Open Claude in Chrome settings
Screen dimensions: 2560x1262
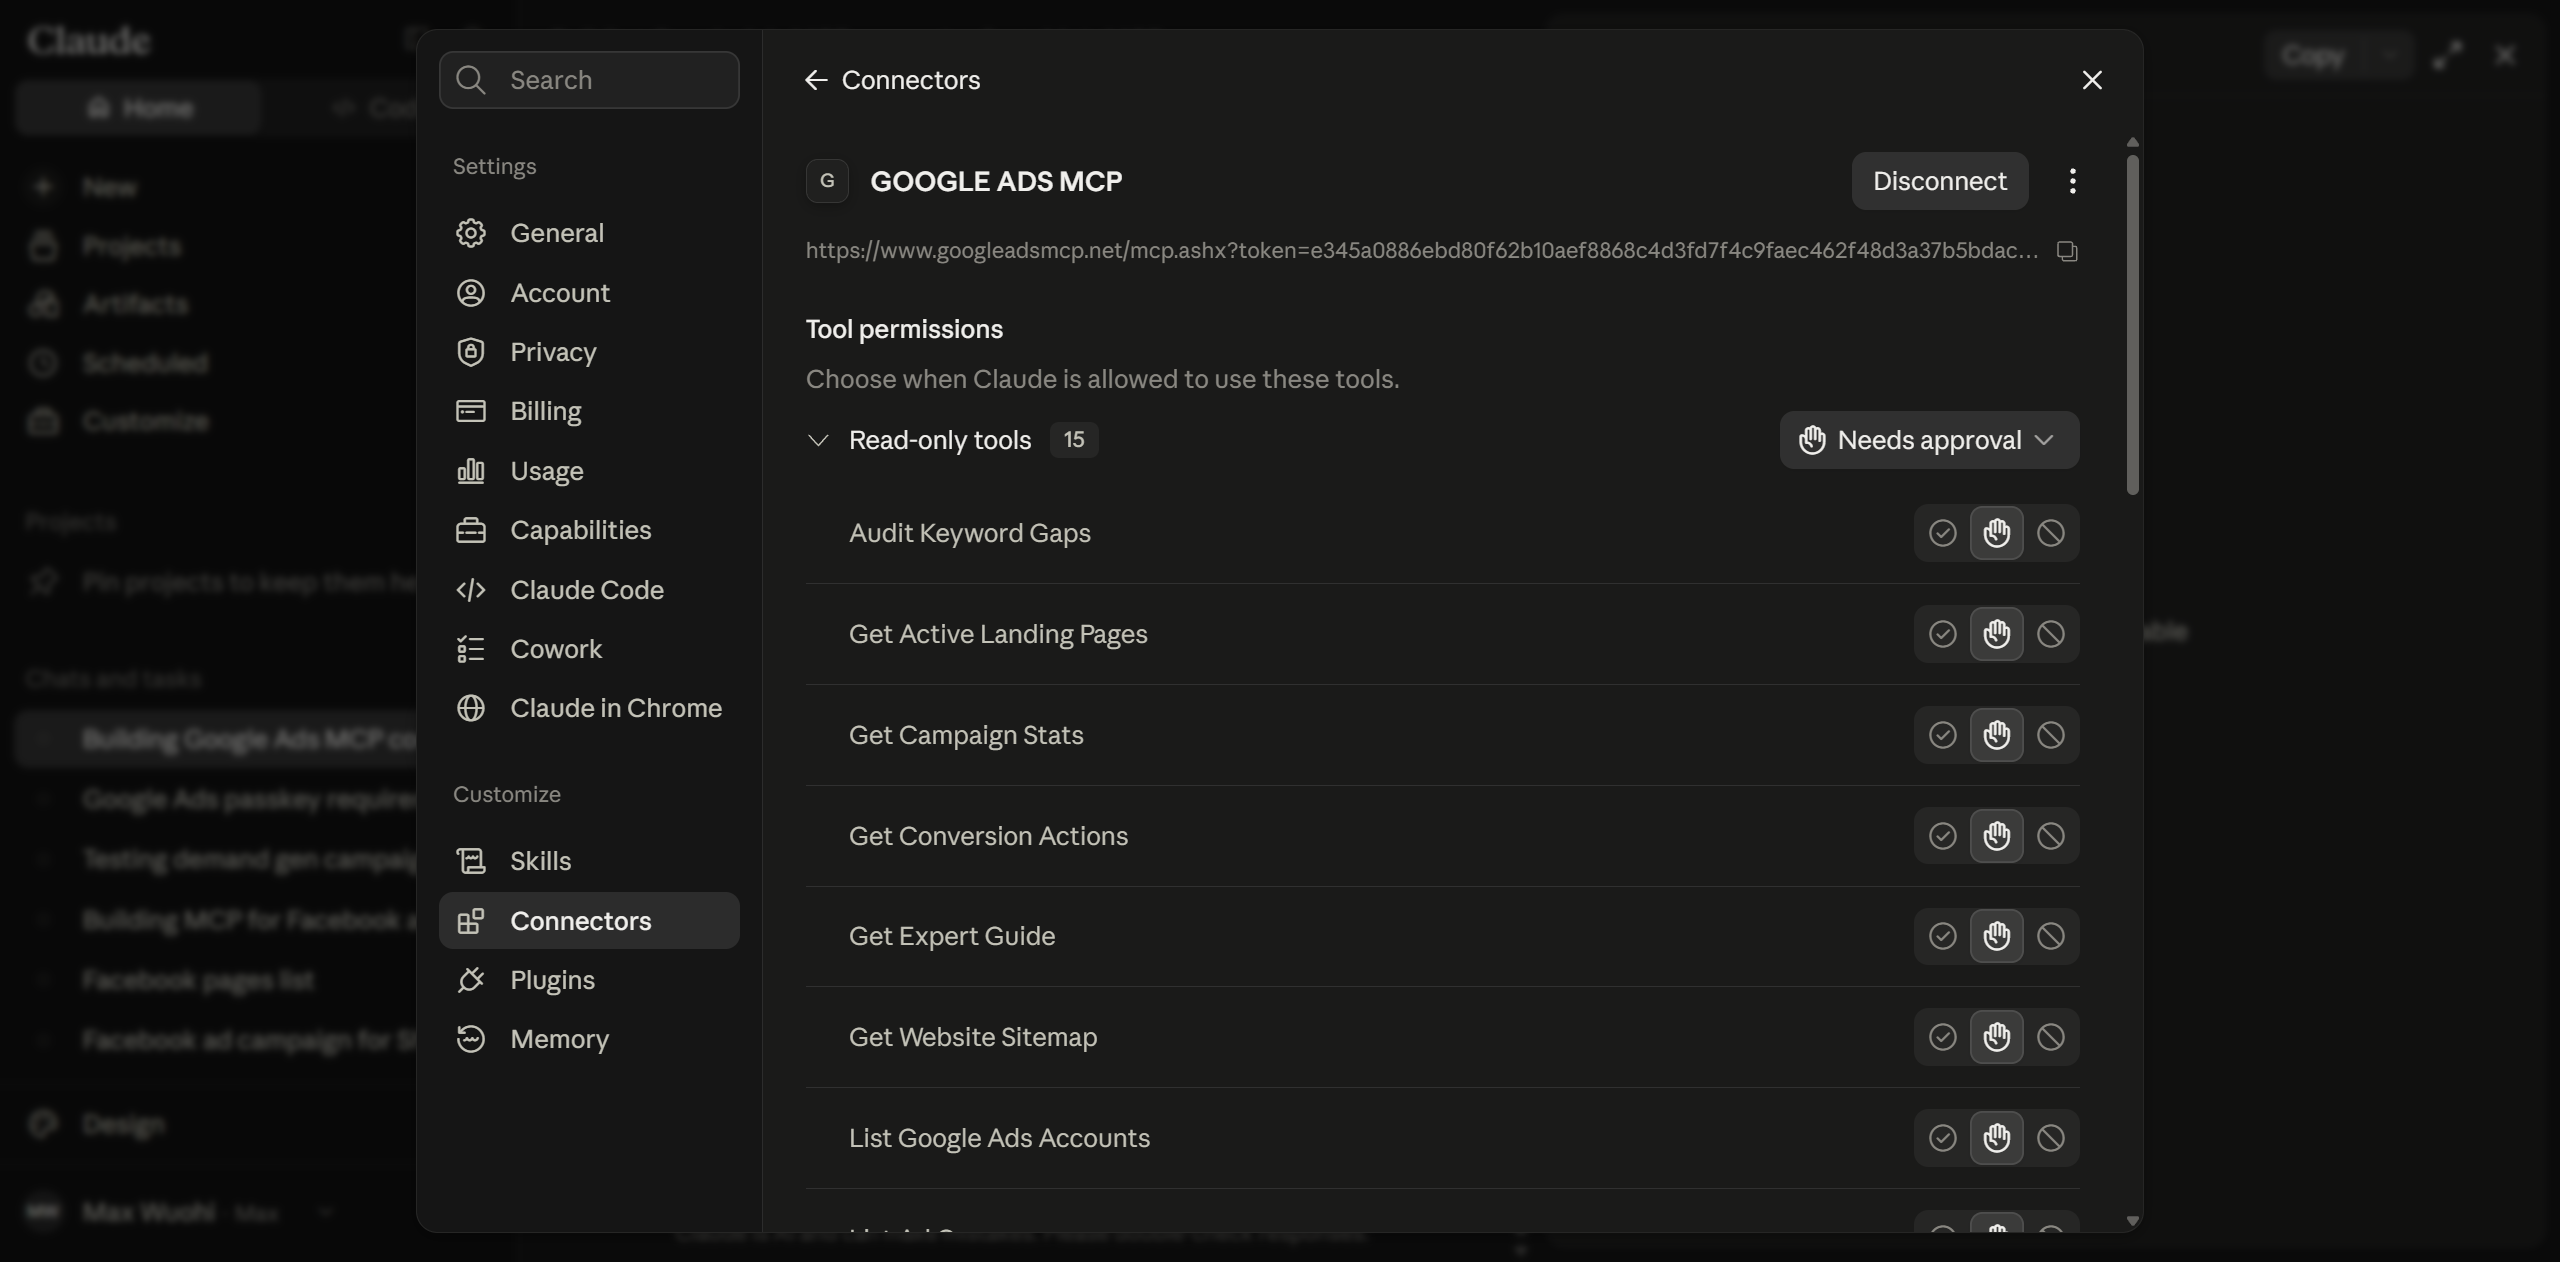point(589,708)
